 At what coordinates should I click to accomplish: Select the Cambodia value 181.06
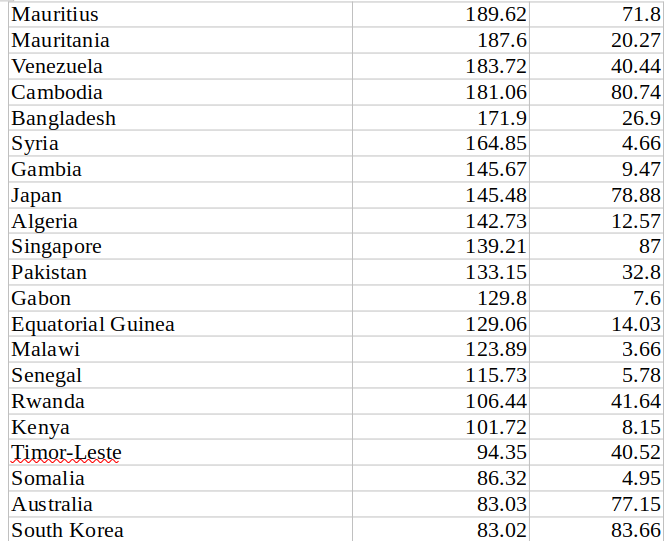441,92
